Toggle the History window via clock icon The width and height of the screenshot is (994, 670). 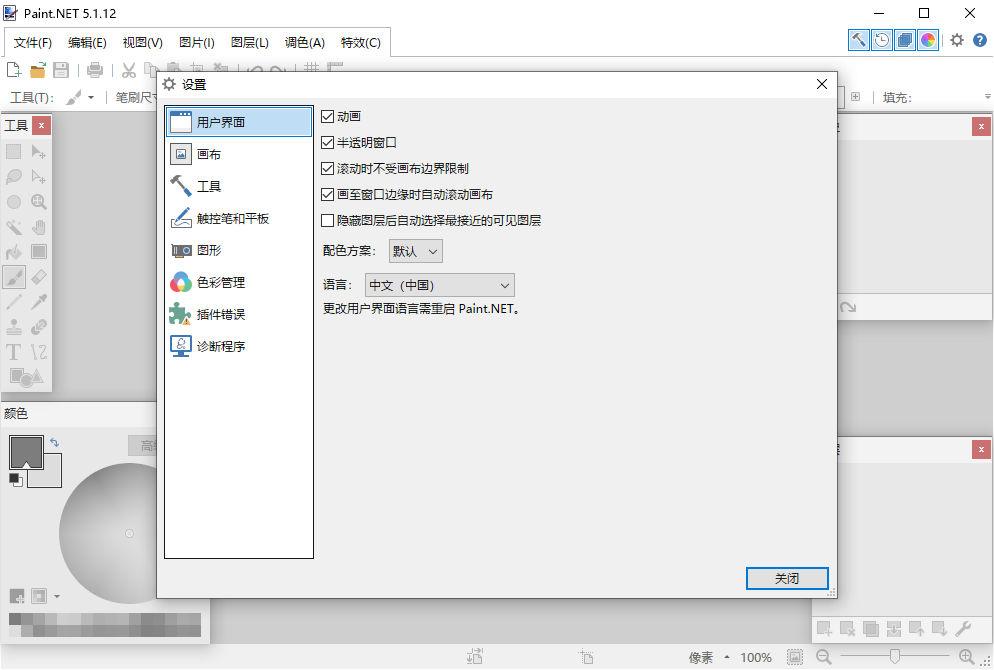tap(881, 41)
